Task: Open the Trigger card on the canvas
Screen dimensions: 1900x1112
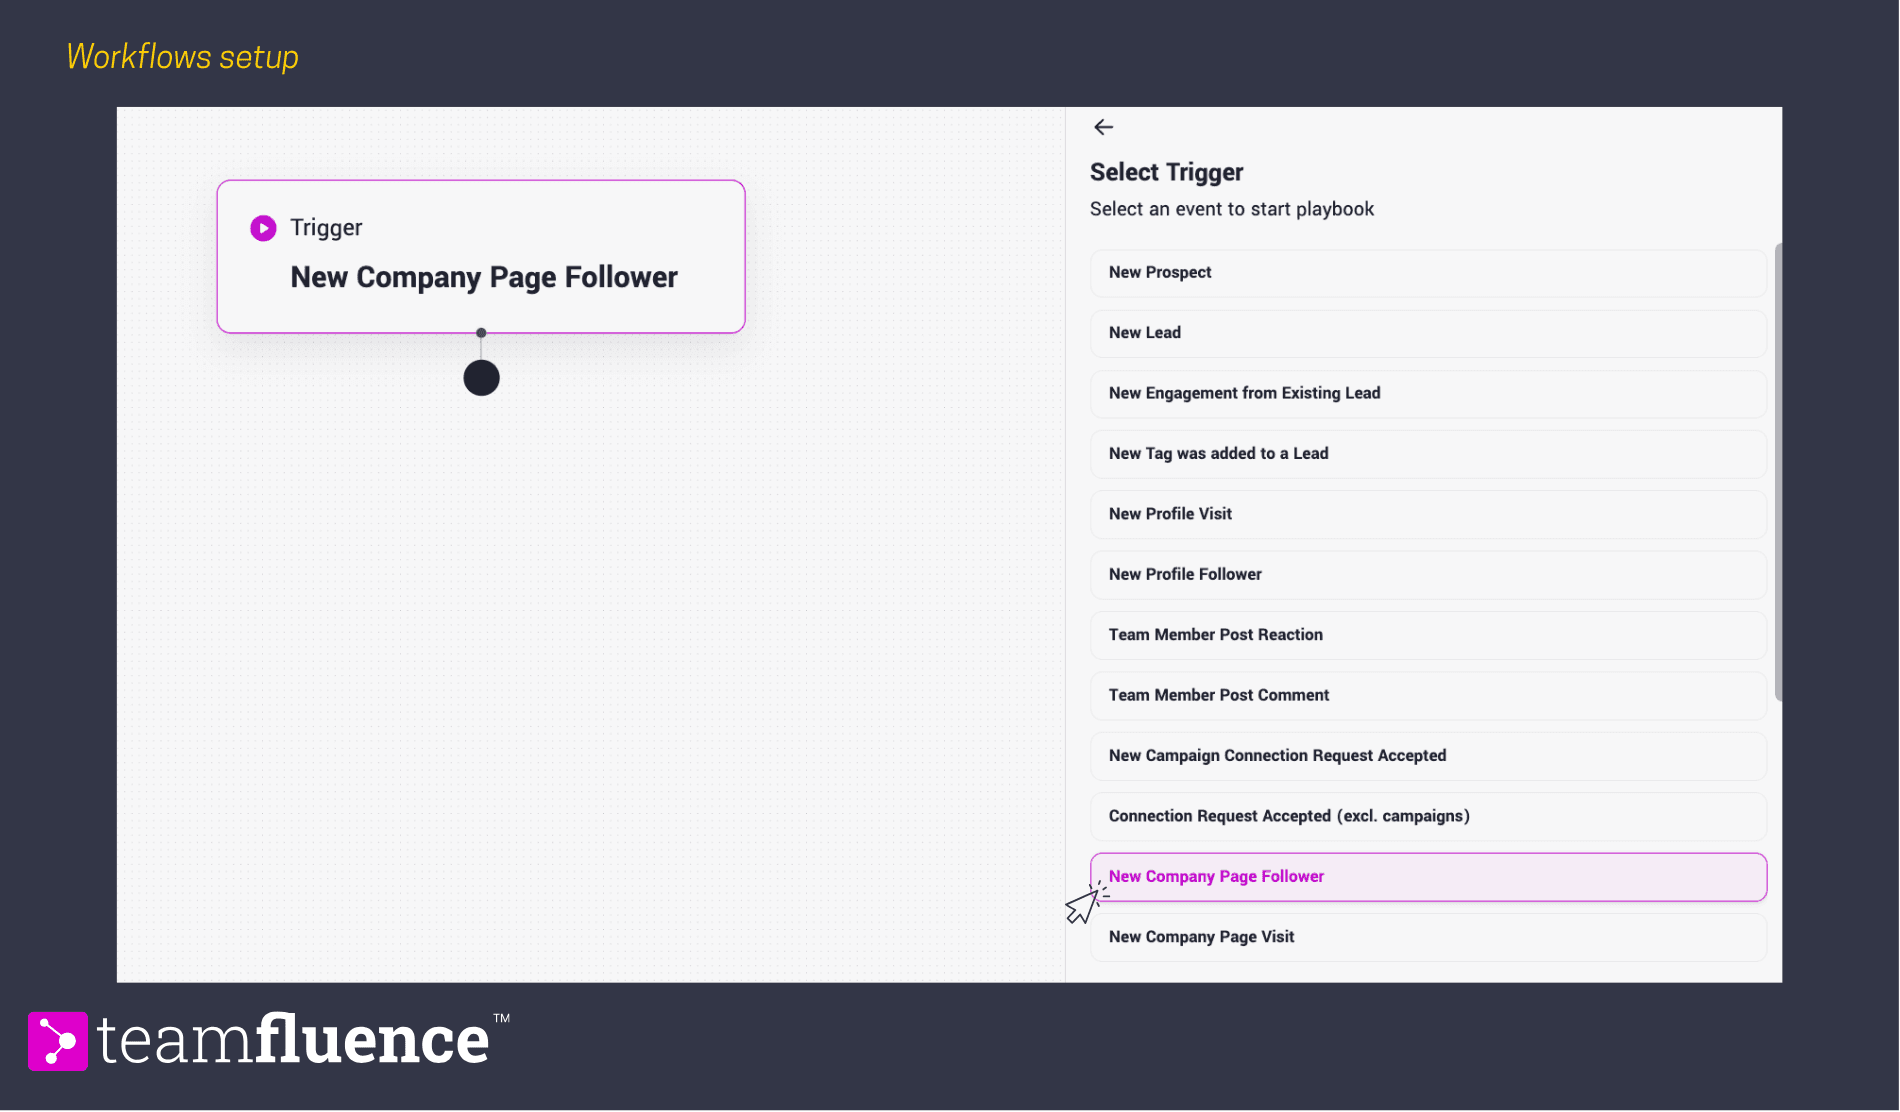Action: [481, 257]
